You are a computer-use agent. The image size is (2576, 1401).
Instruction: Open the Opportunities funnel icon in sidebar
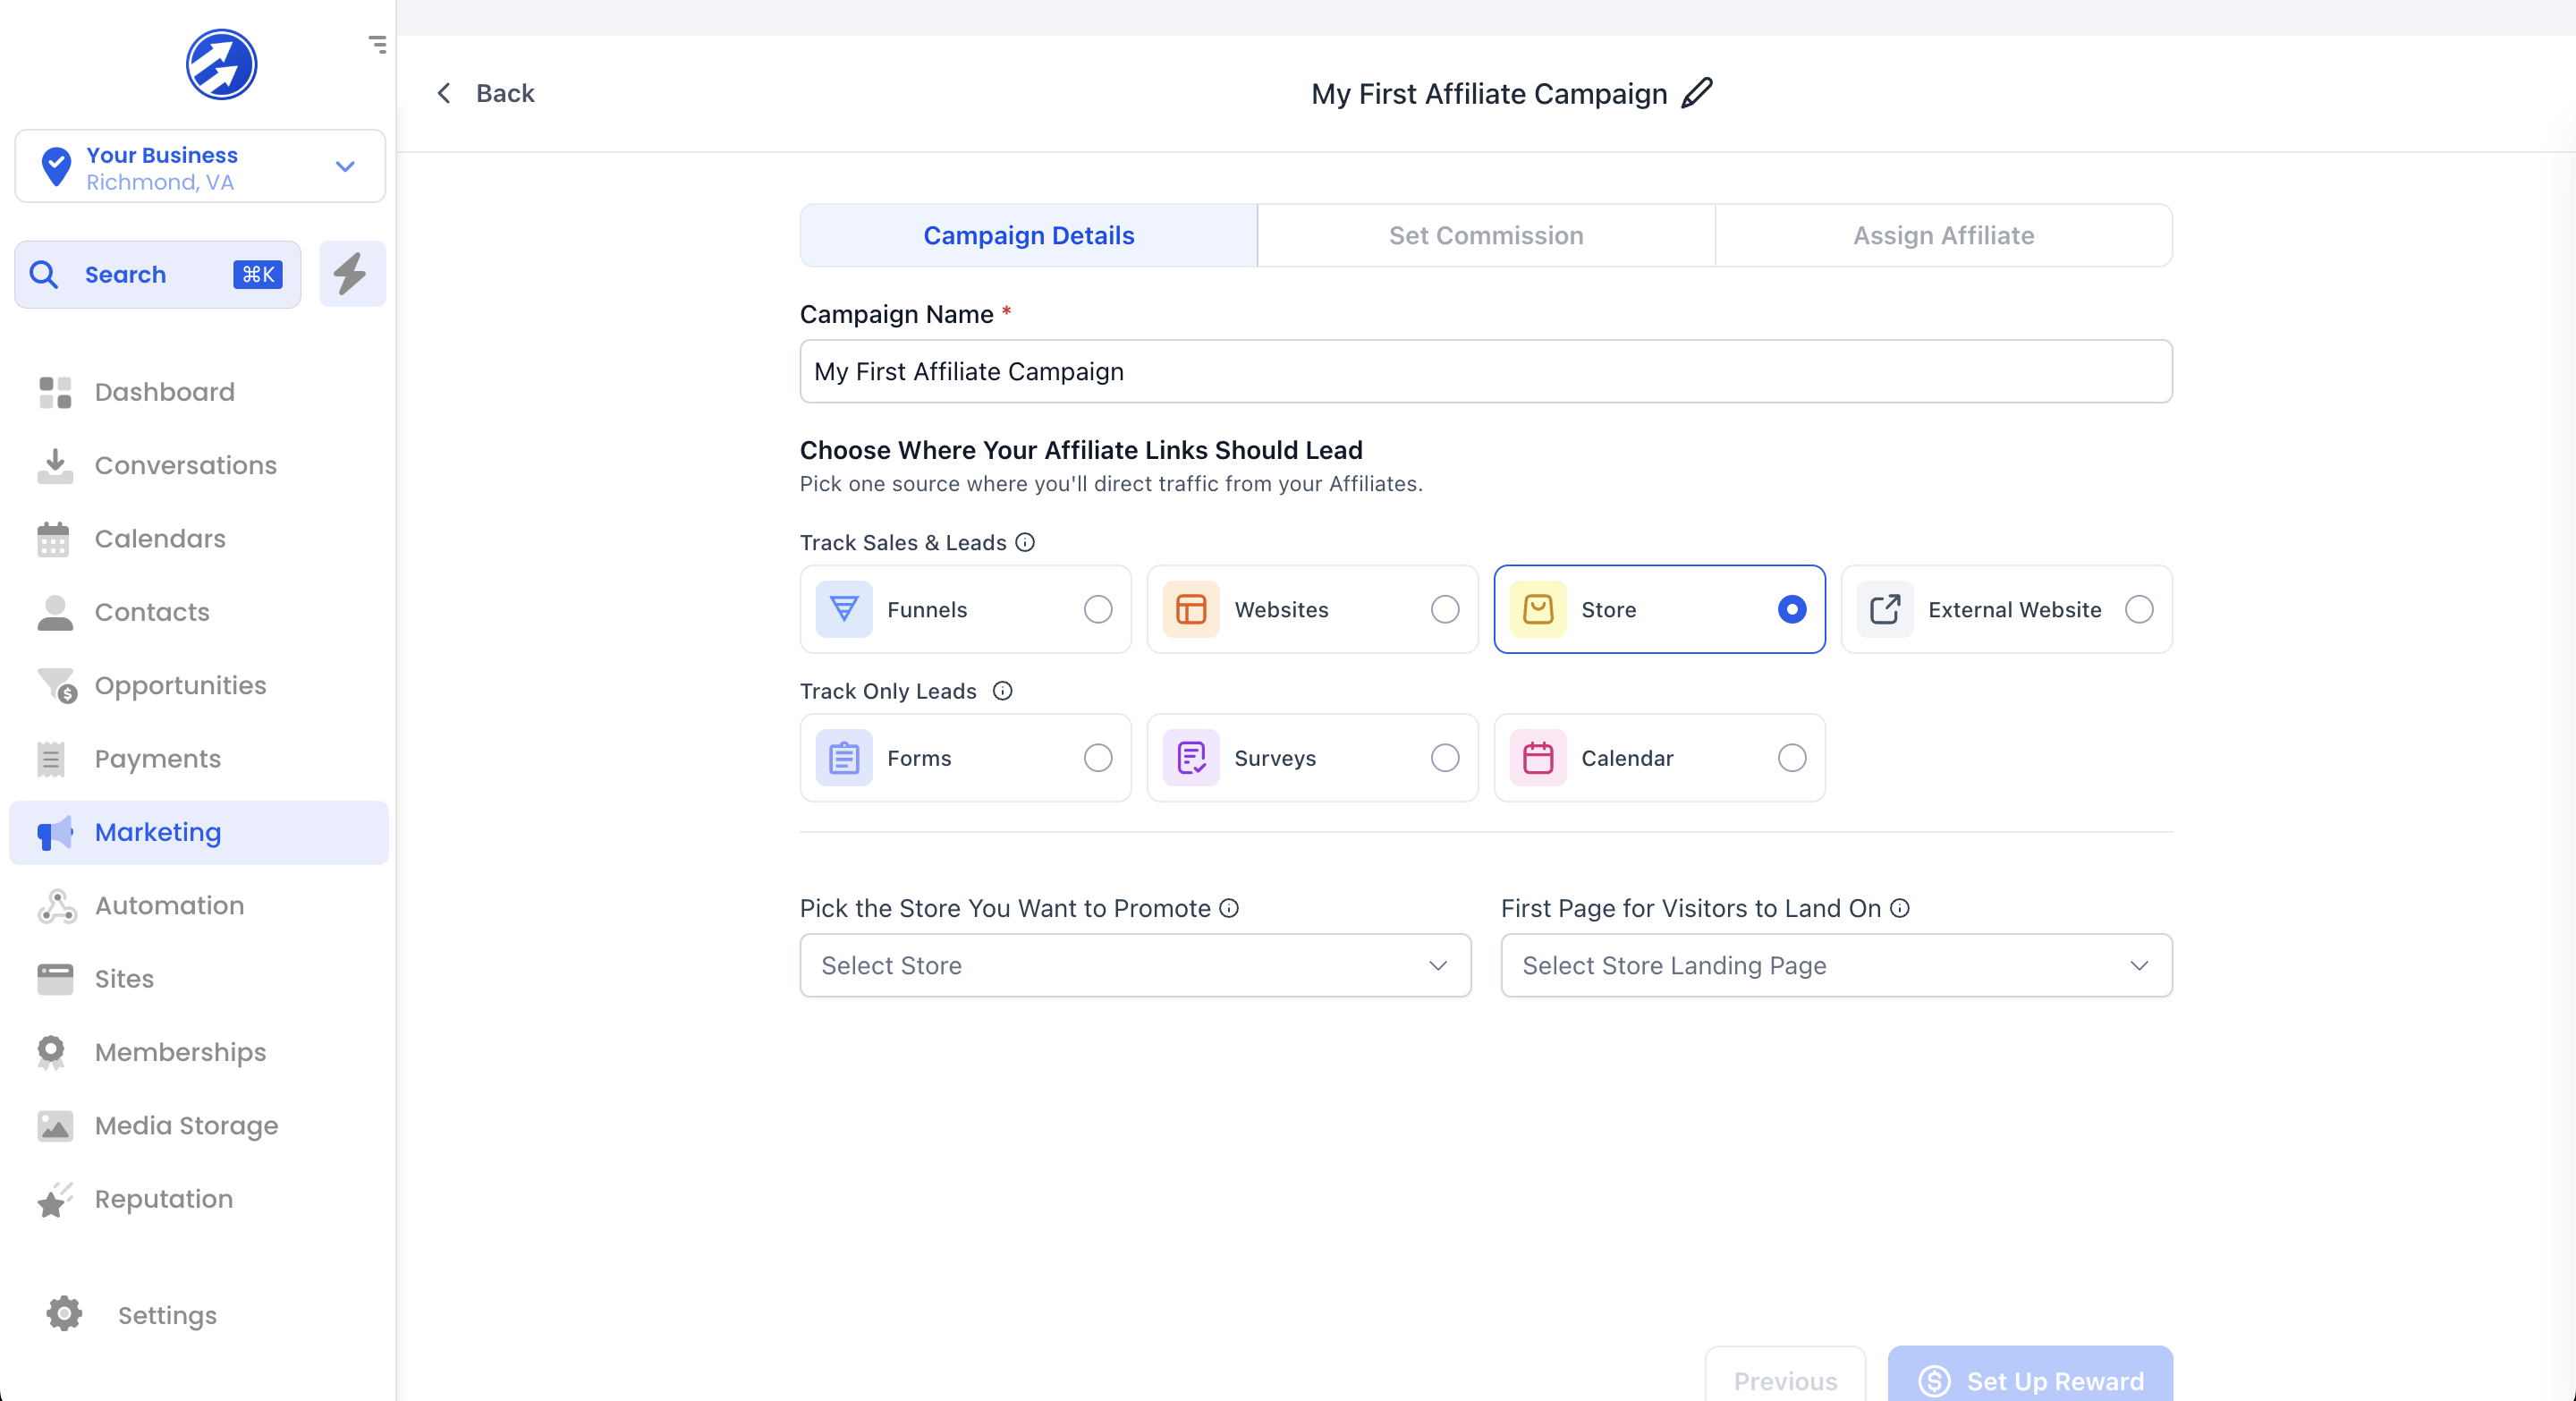pyautogui.click(x=56, y=685)
